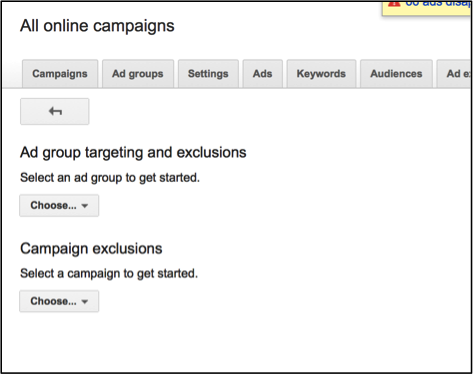473x374 pixels.
Task: Click the yellow disapproved ads alert
Action: [x=427, y=8]
